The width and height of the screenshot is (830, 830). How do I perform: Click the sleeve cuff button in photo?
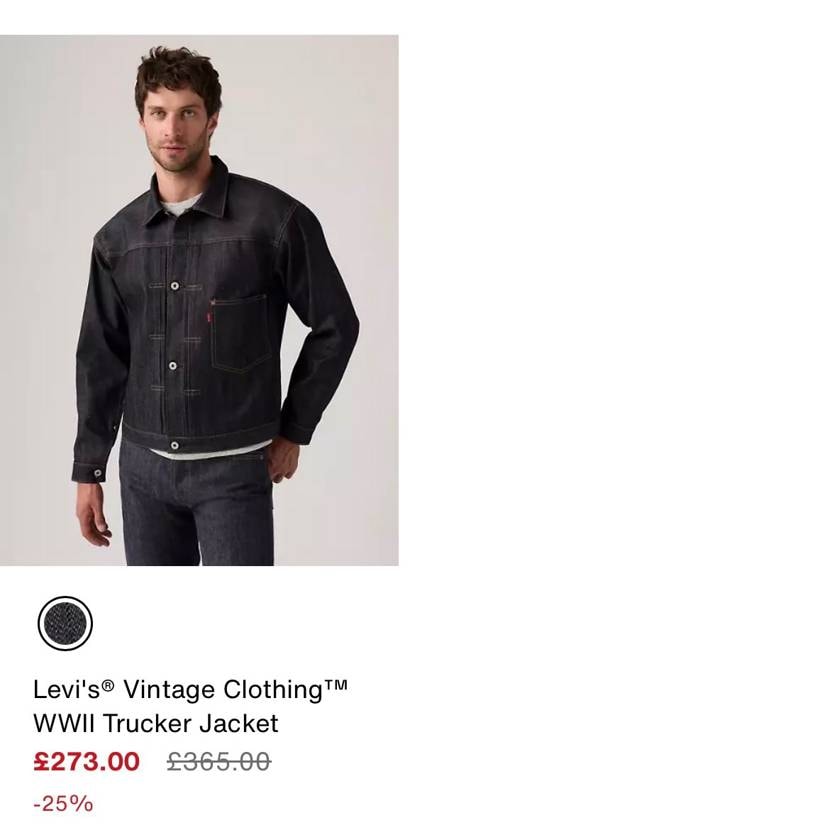98,473
